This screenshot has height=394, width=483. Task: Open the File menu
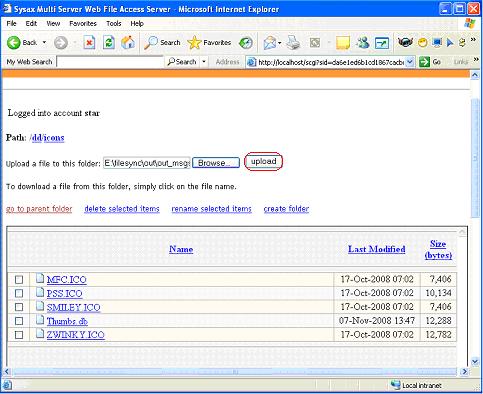tap(11, 23)
